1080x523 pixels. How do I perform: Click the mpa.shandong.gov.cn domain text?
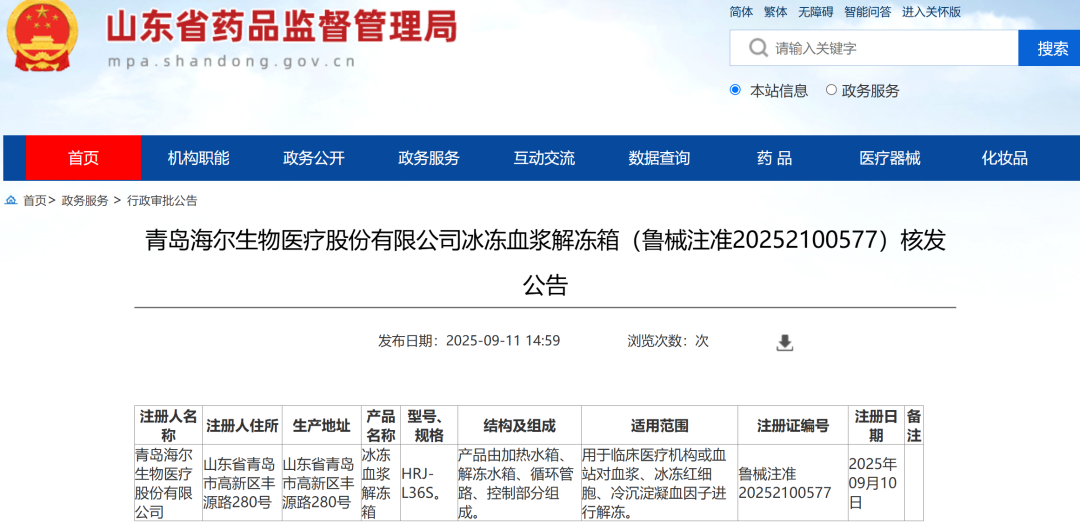coord(231,61)
